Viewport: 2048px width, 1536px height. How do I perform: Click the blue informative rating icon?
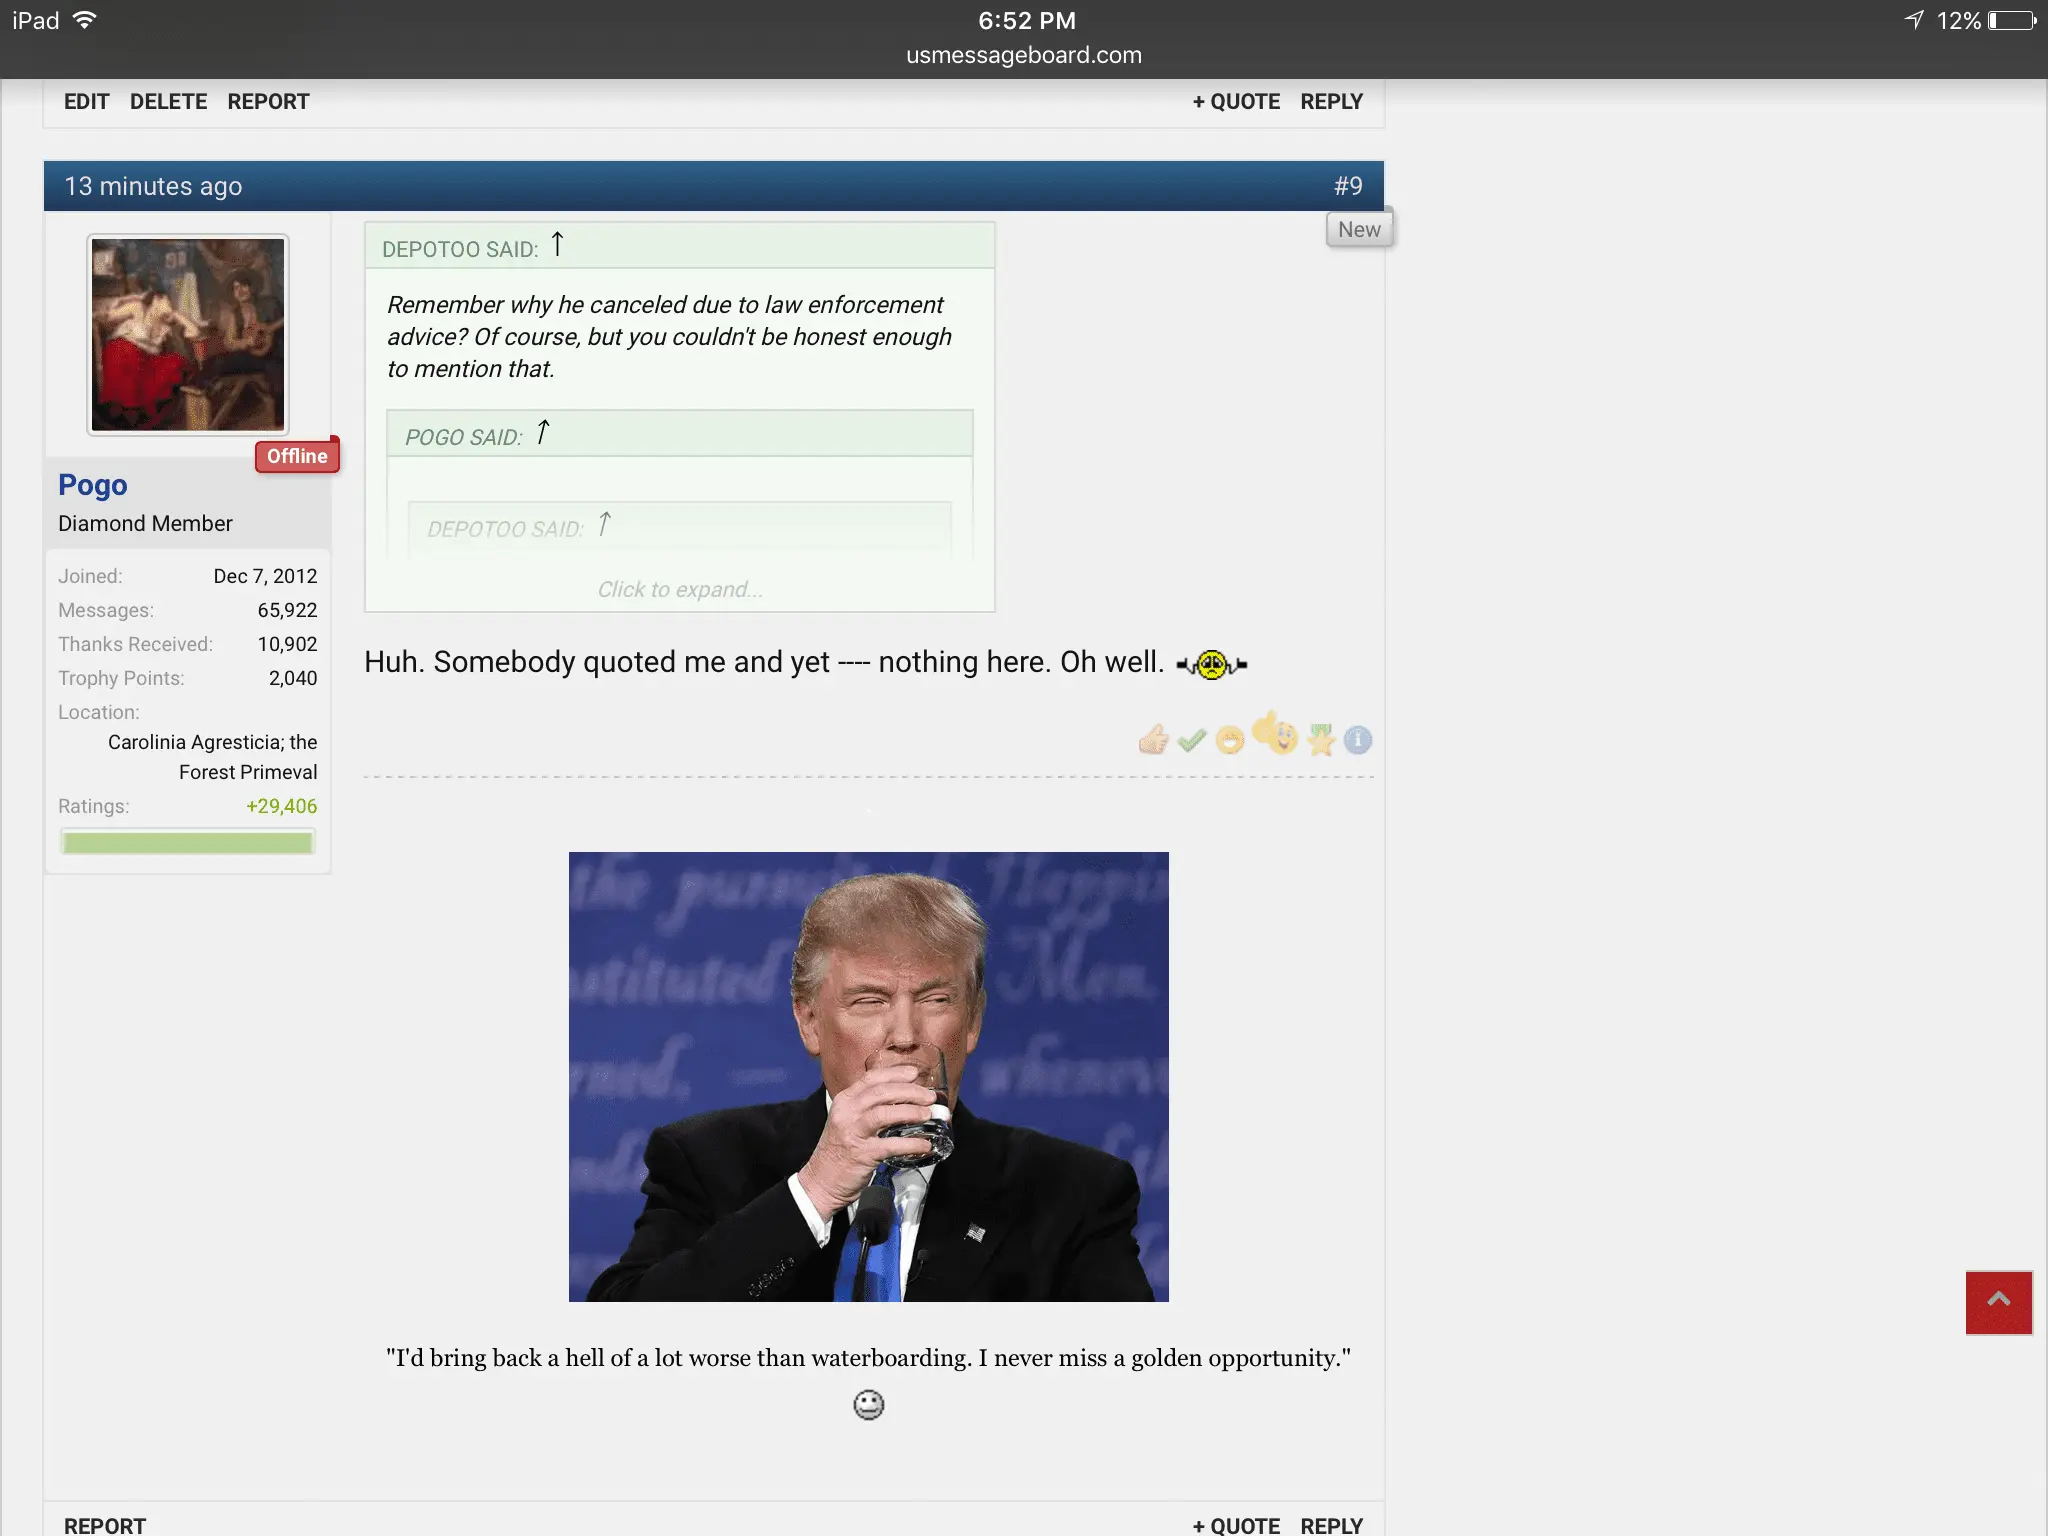coord(1358,740)
